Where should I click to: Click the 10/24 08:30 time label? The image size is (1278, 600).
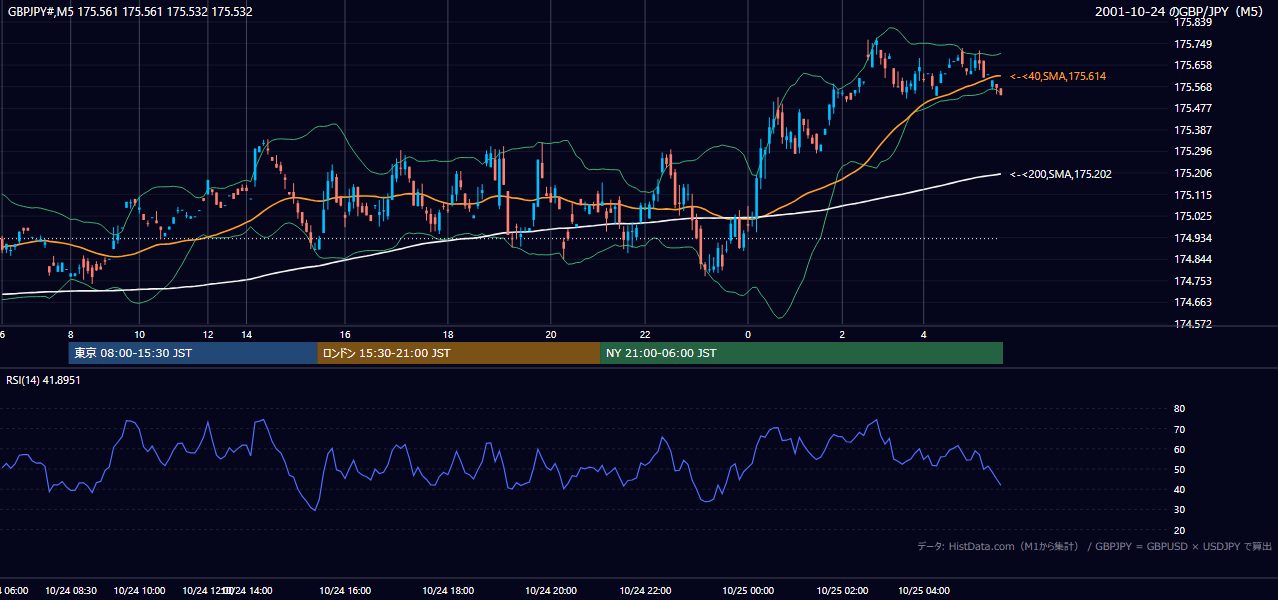coord(71,590)
